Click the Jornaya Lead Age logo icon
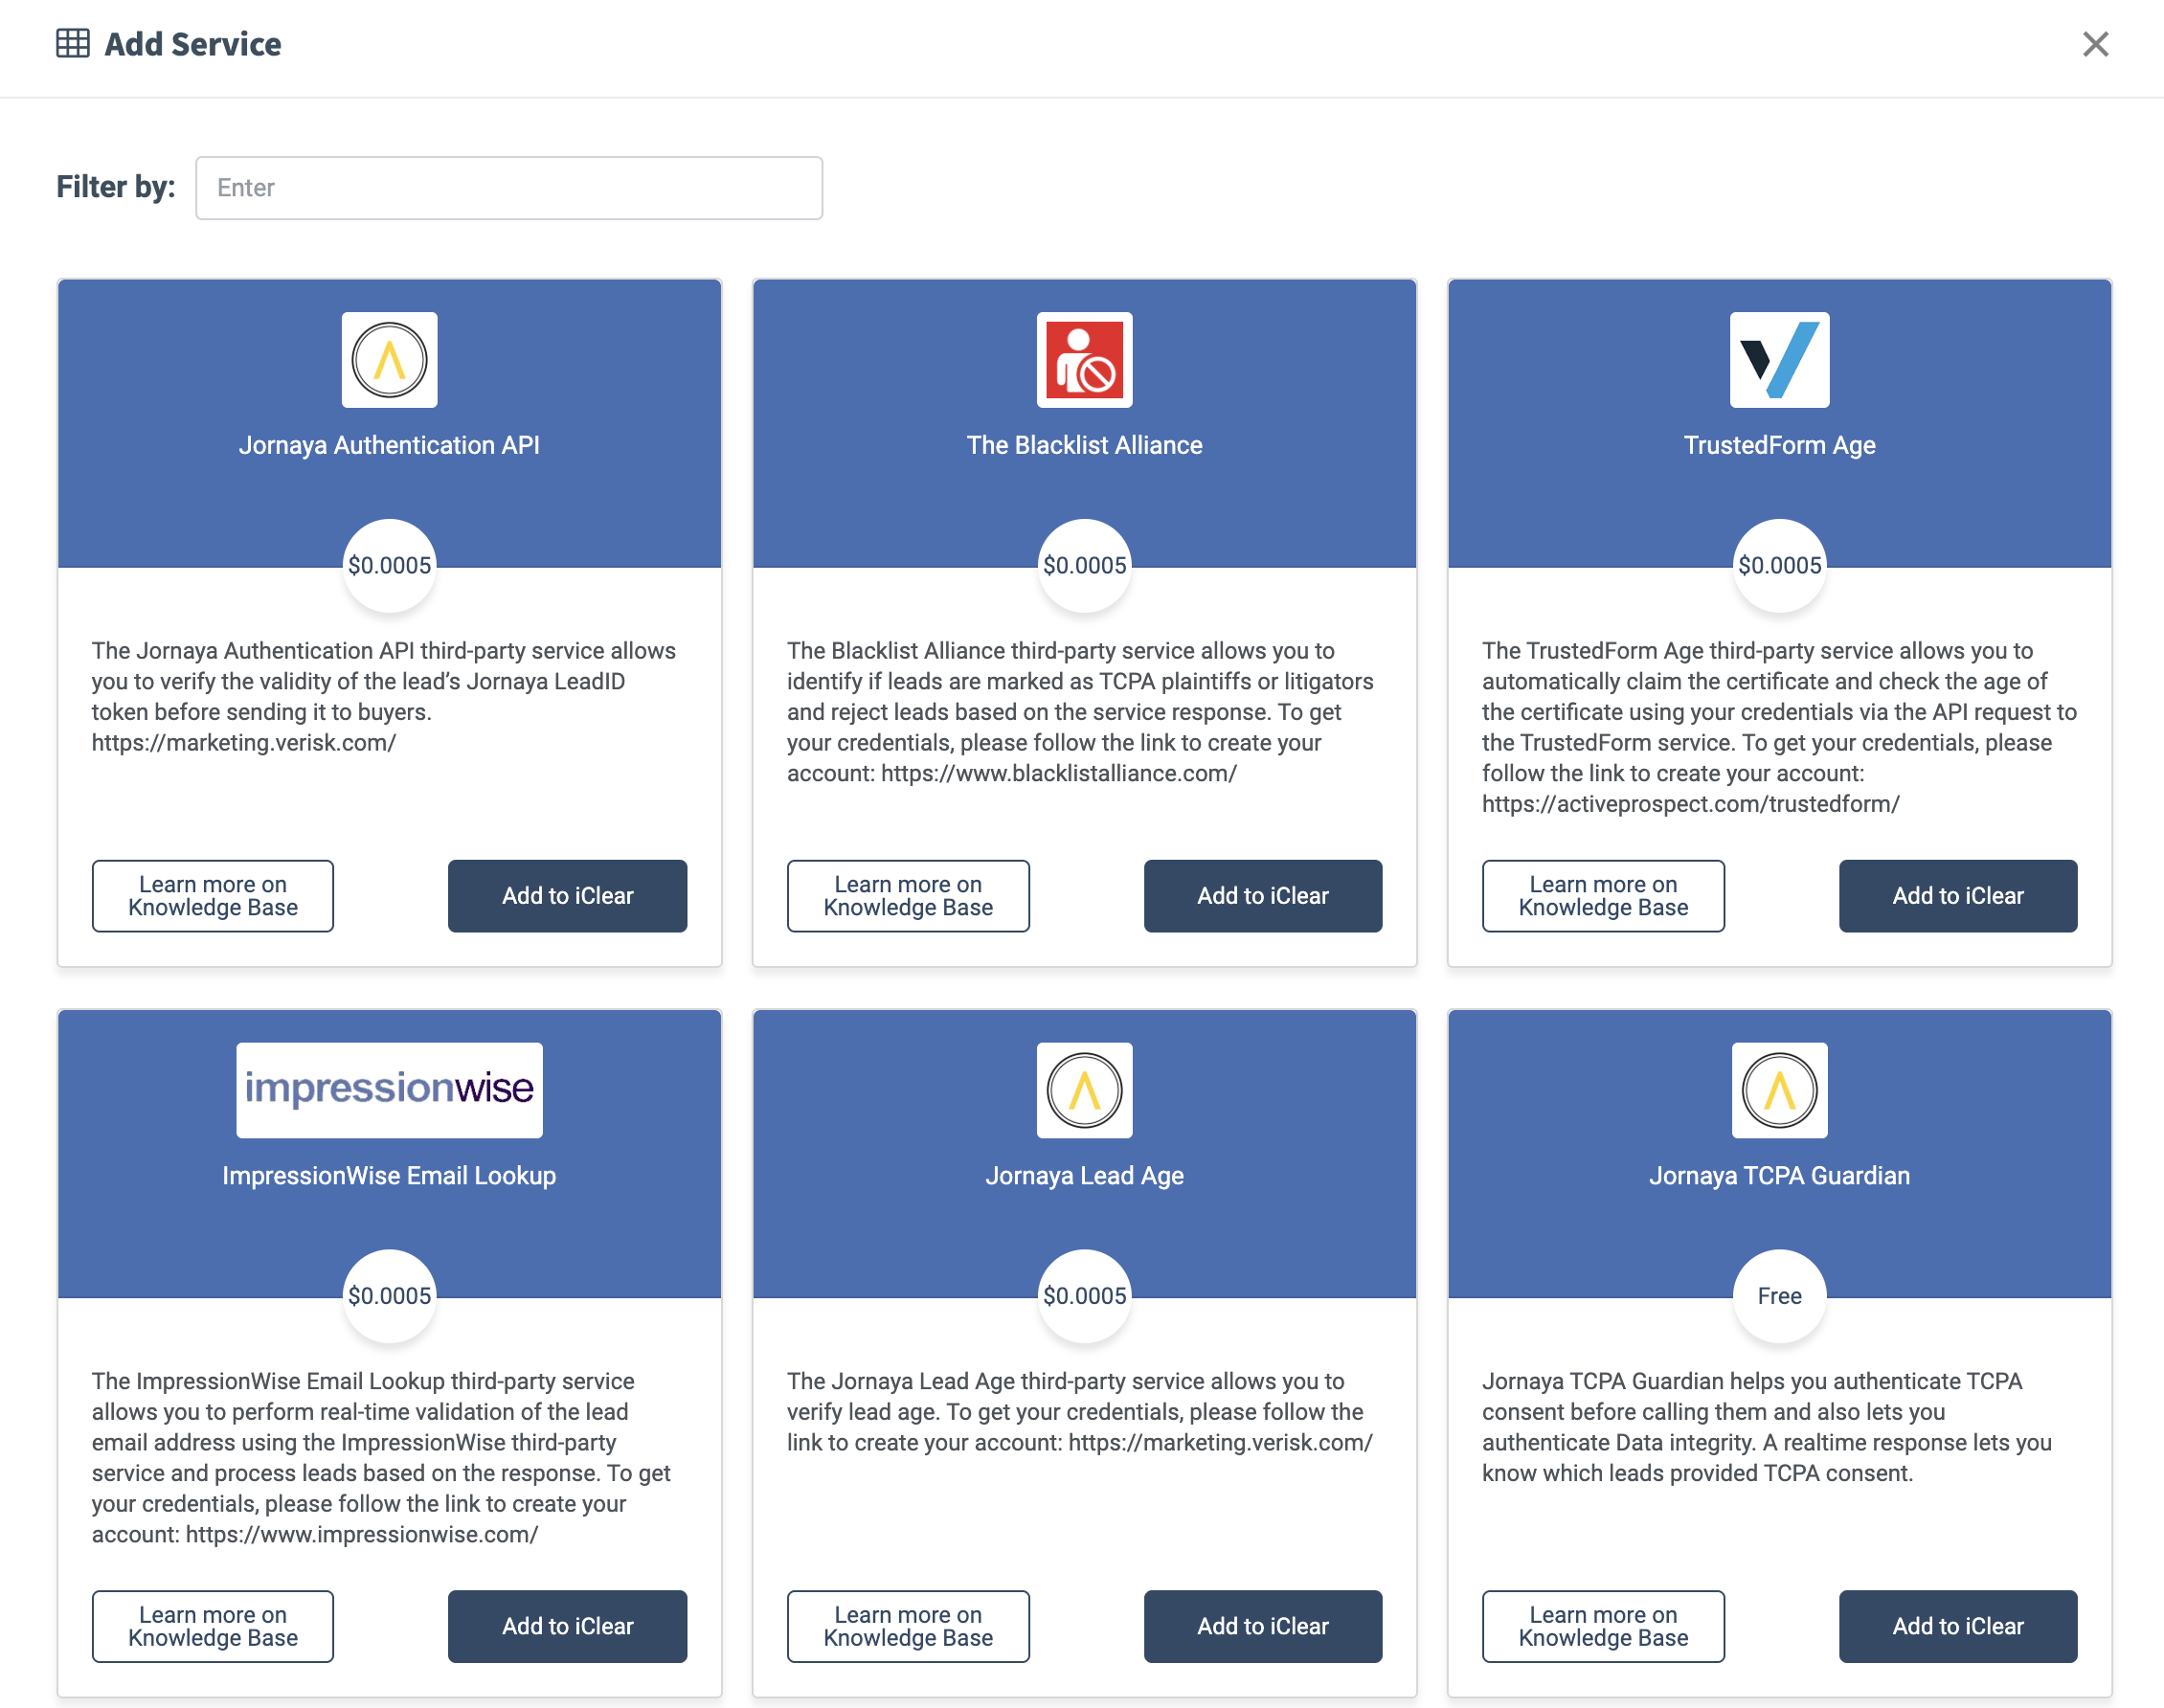 click(1084, 1090)
